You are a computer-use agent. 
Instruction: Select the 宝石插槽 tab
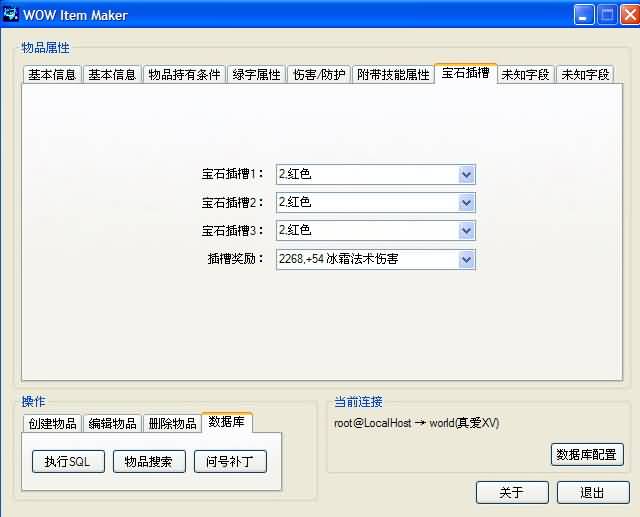pos(465,73)
